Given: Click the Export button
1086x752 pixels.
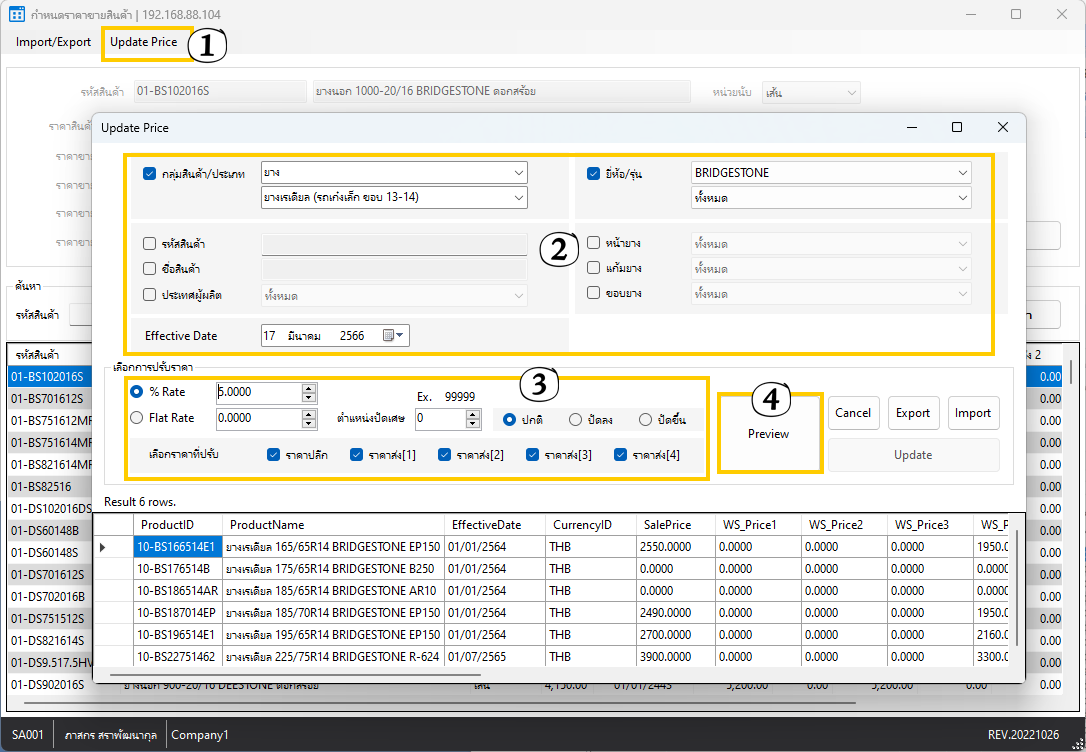Looking at the screenshot, I should [x=913, y=413].
